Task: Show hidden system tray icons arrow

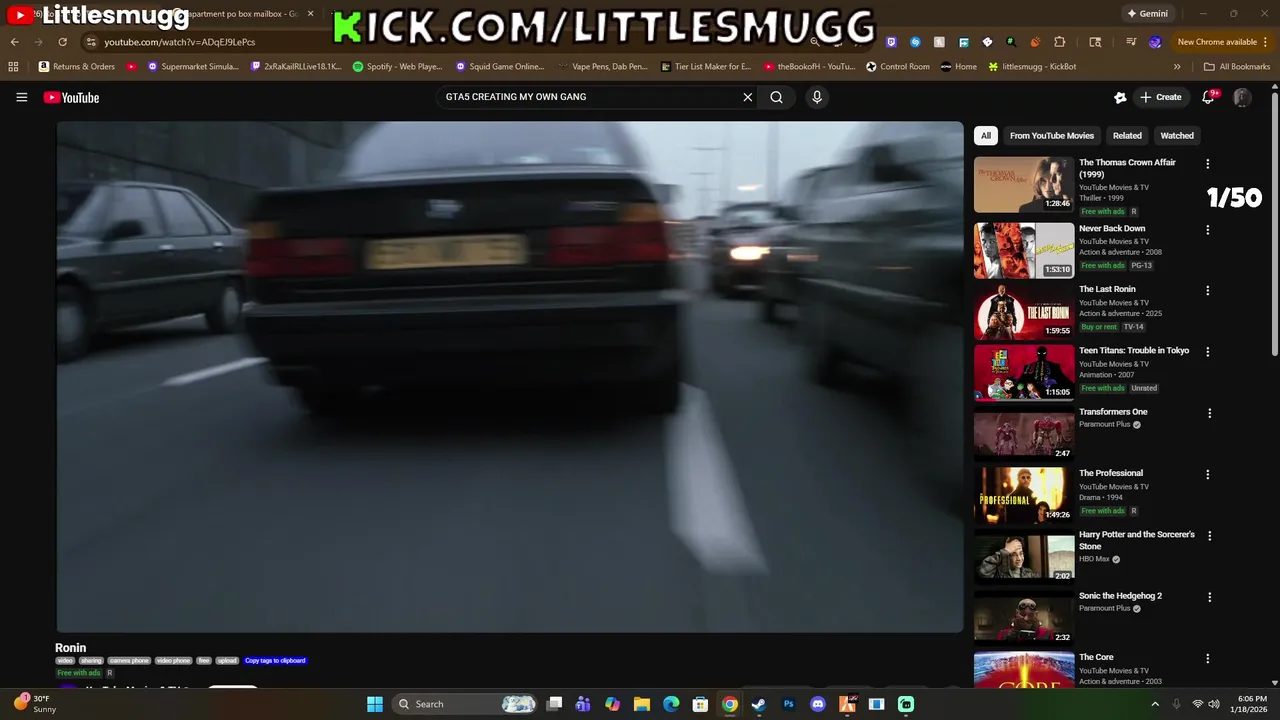Action: click(x=1155, y=704)
